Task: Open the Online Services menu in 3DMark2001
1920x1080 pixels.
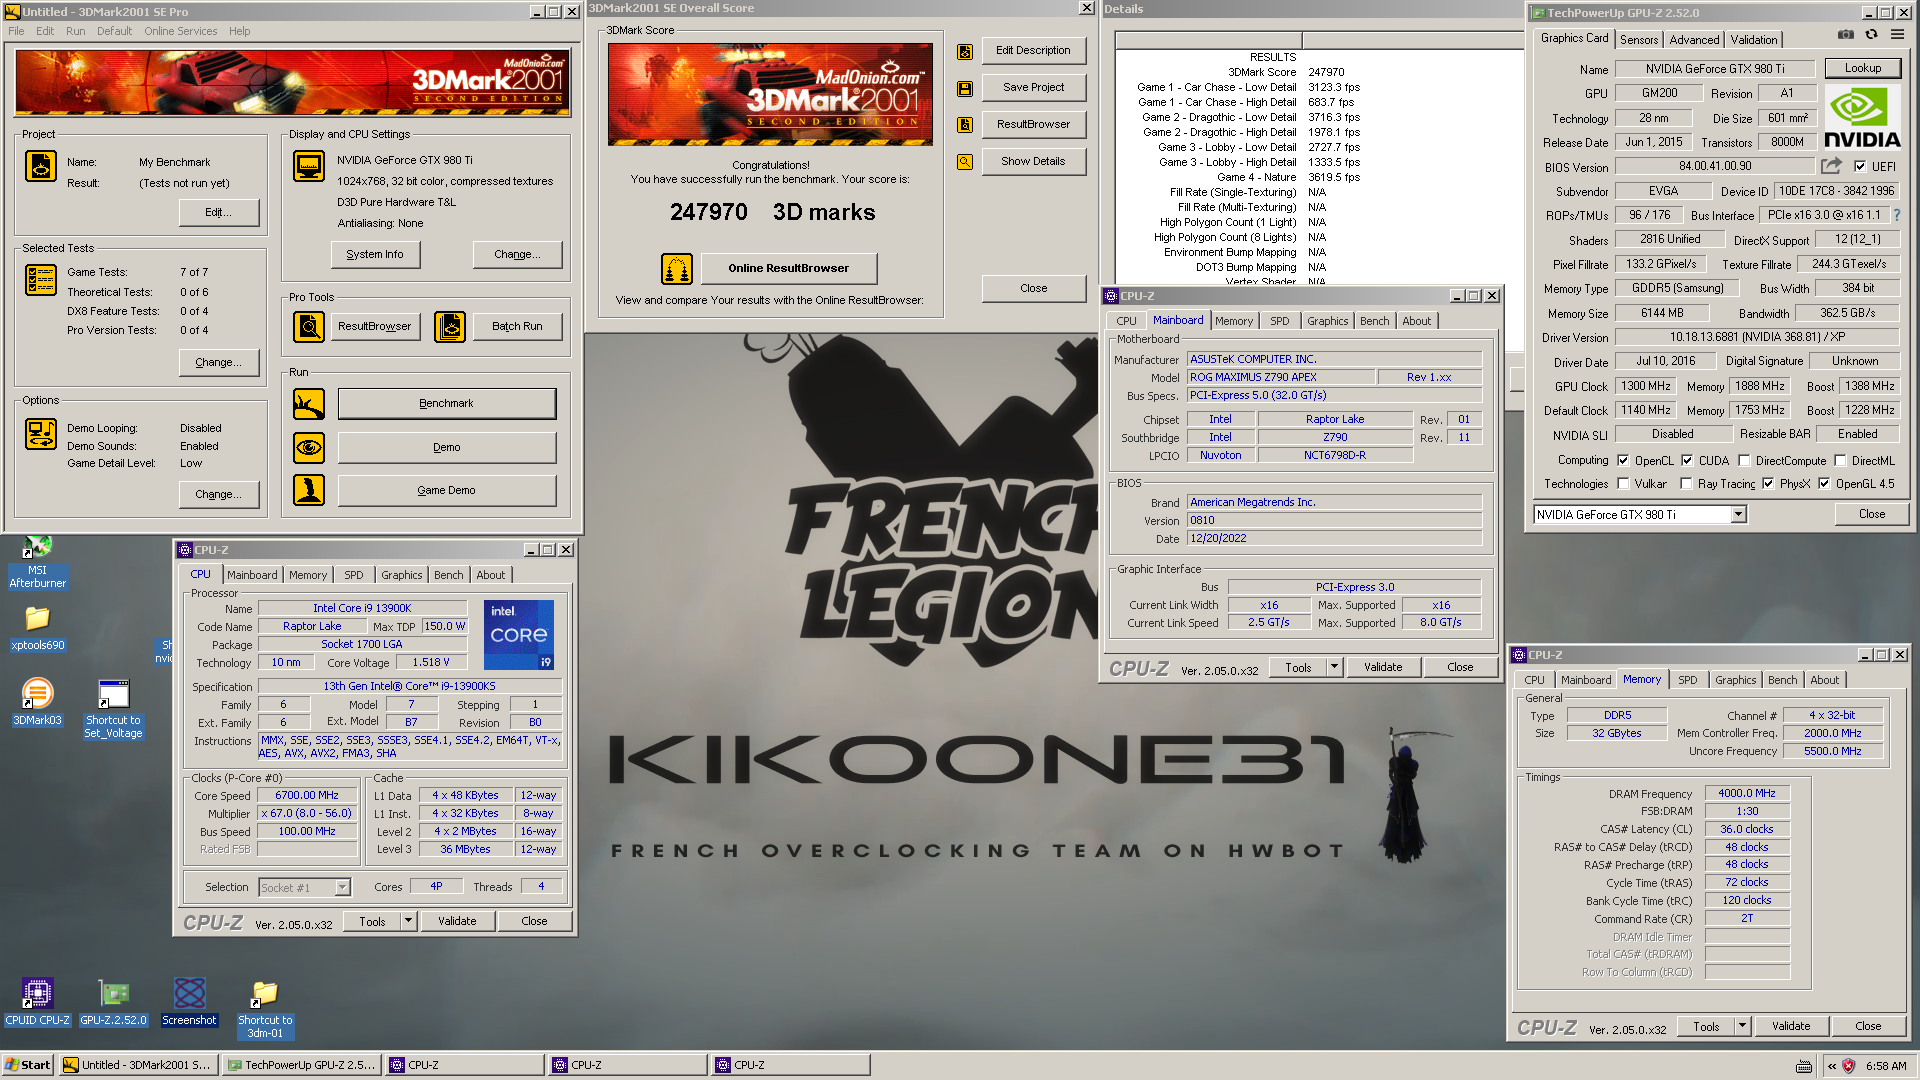Action: tap(180, 31)
